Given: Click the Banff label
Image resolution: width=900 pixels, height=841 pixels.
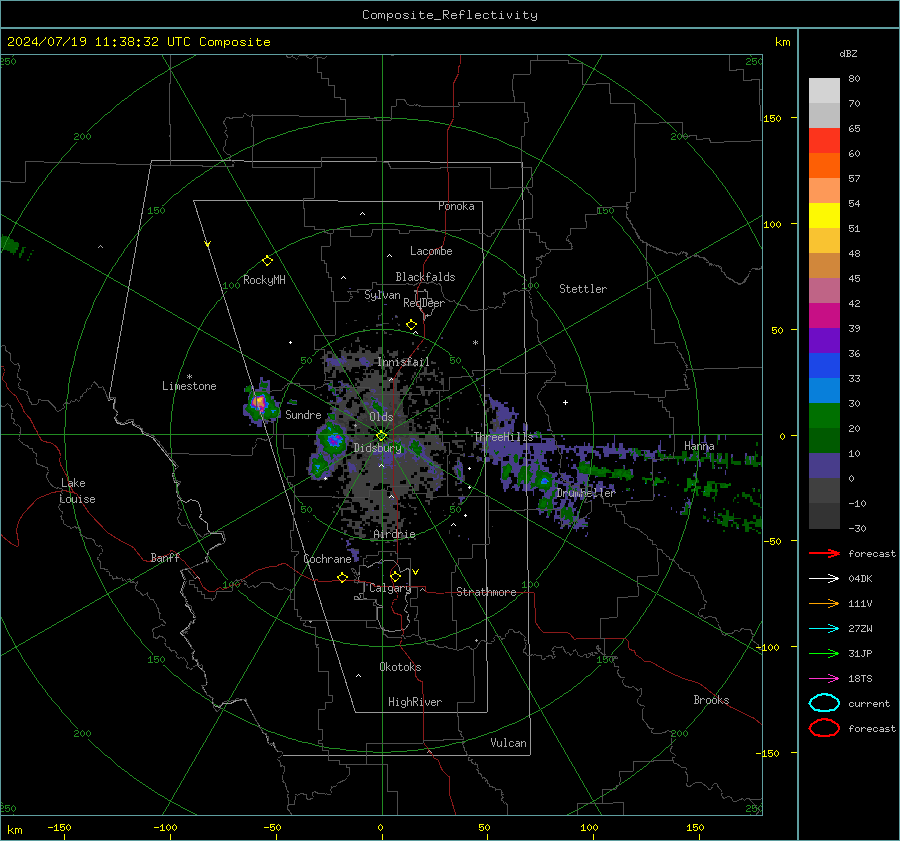Looking at the screenshot, I should (165, 558).
